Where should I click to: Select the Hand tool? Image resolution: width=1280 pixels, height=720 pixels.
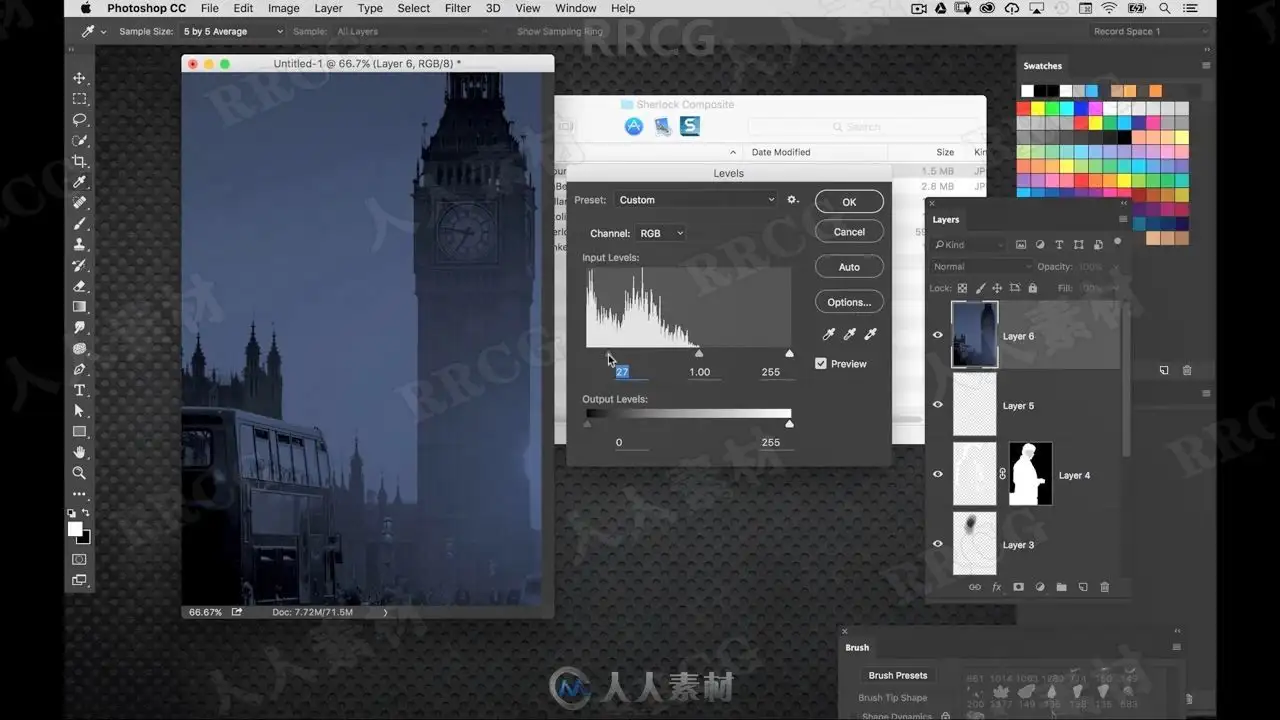pyautogui.click(x=79, y=453)
